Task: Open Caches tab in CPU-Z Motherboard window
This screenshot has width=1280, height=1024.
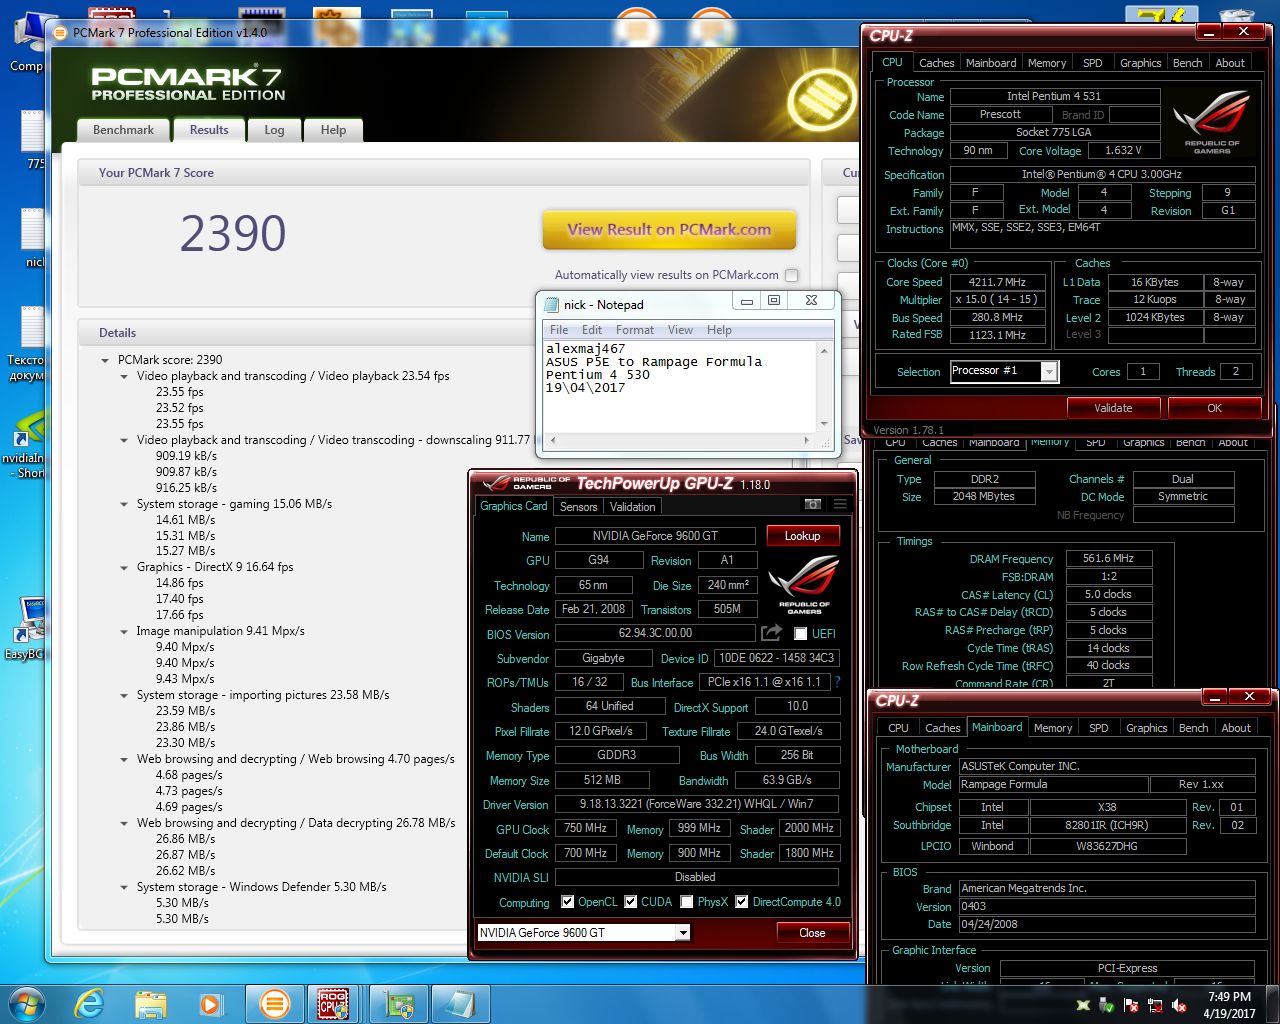Action: [x=942, y=728]
